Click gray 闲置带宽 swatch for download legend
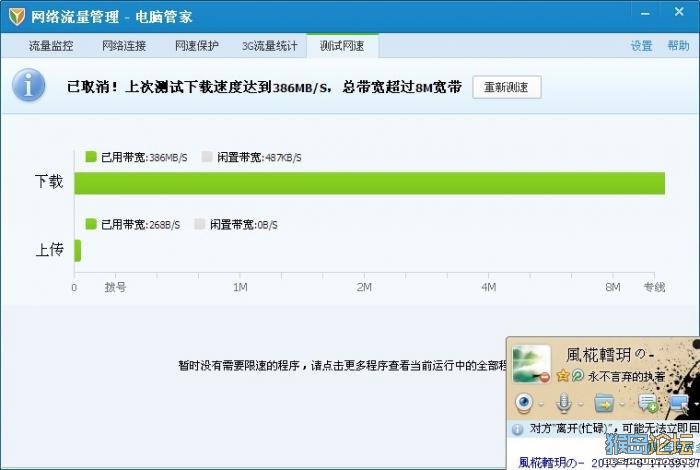700x470 pixels. click(207, 157)
